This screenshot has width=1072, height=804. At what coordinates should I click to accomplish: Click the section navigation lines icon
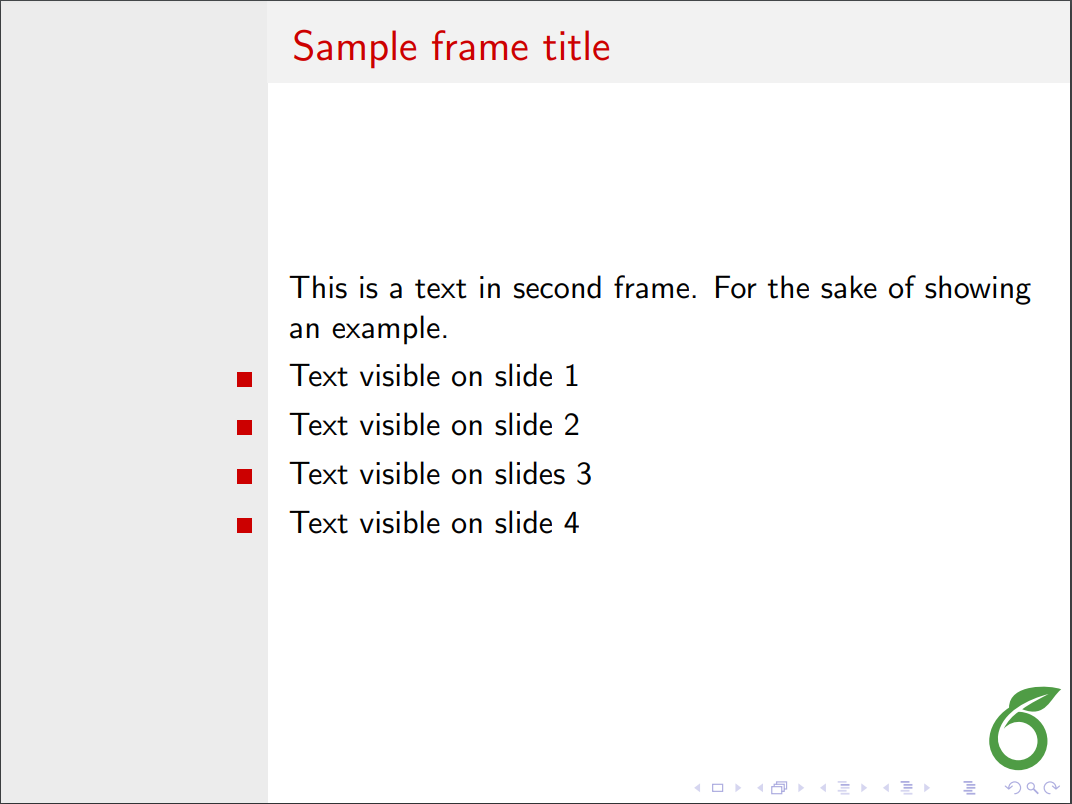click(x=906, y=788)
